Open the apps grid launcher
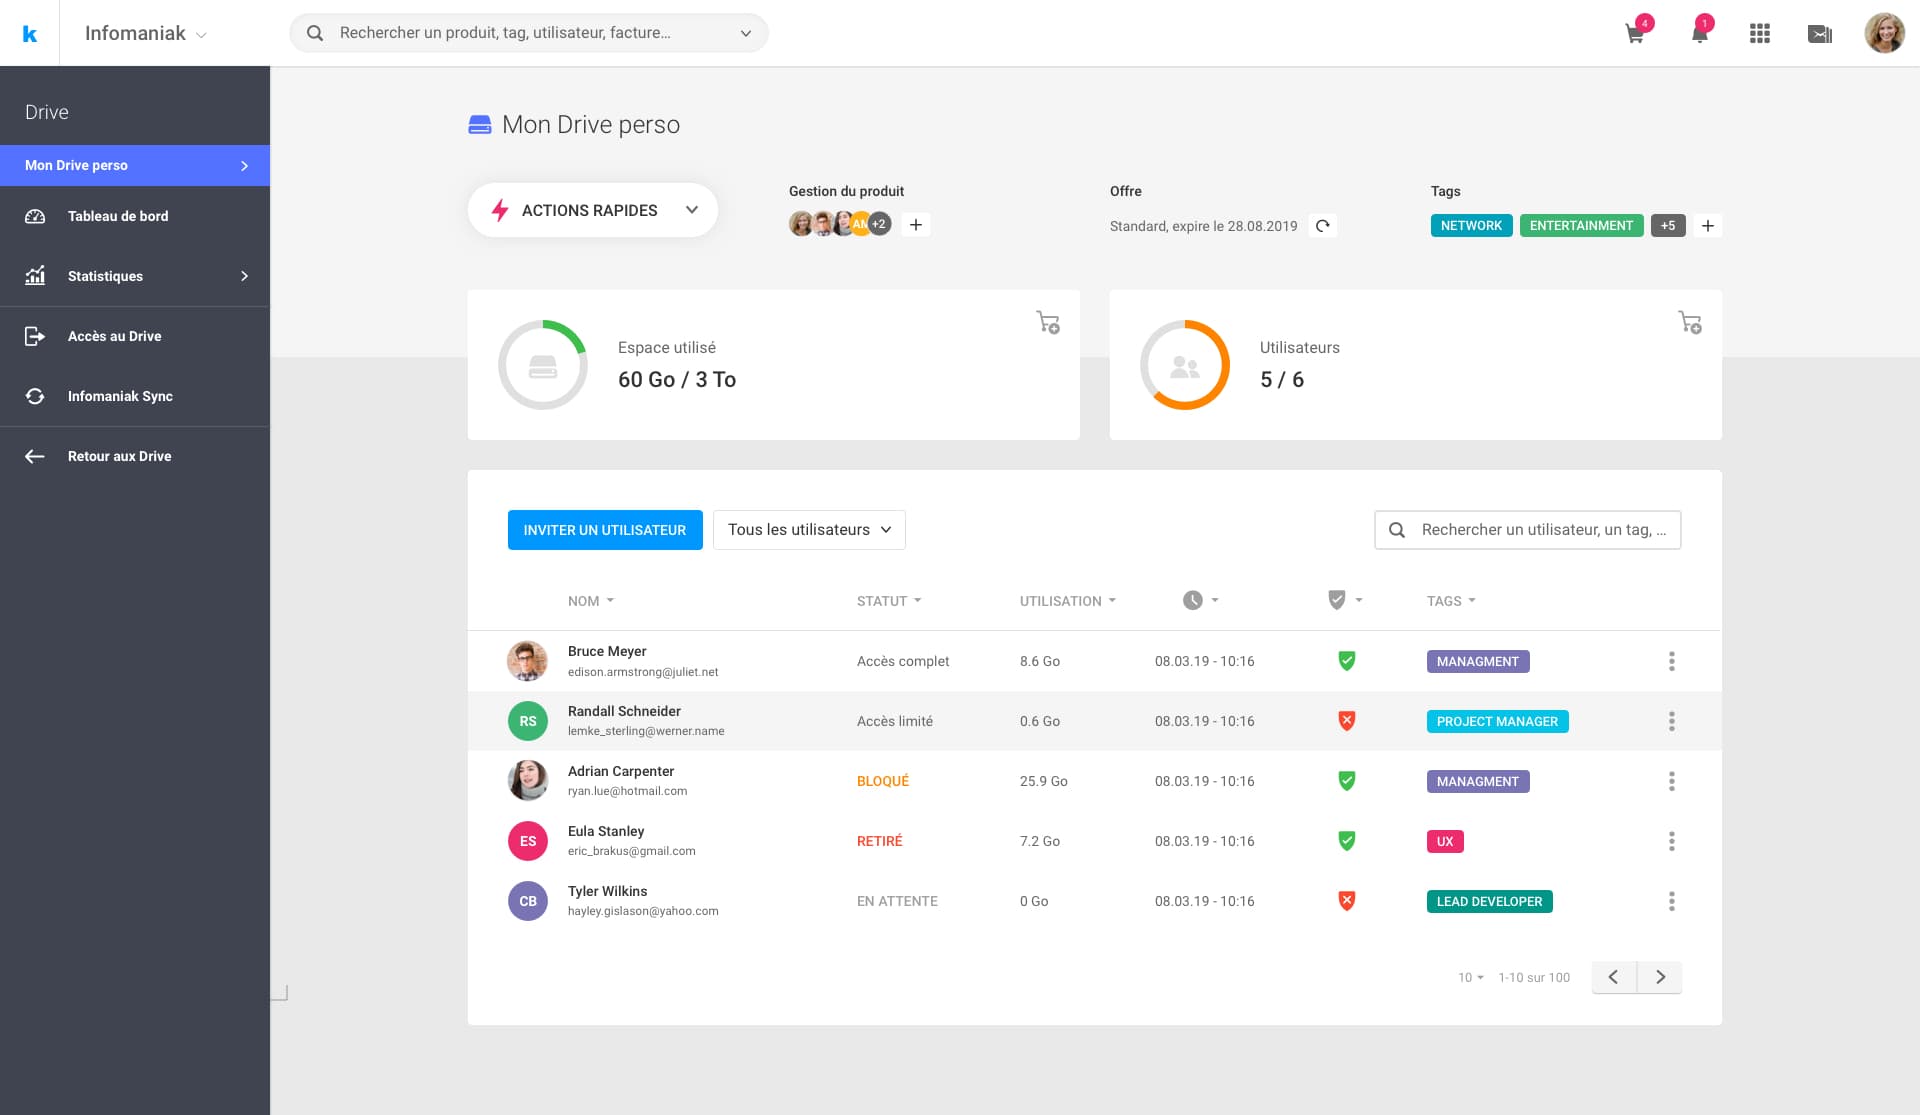This screenshot has height=1115, width=1920. [x=1760, y=34]
